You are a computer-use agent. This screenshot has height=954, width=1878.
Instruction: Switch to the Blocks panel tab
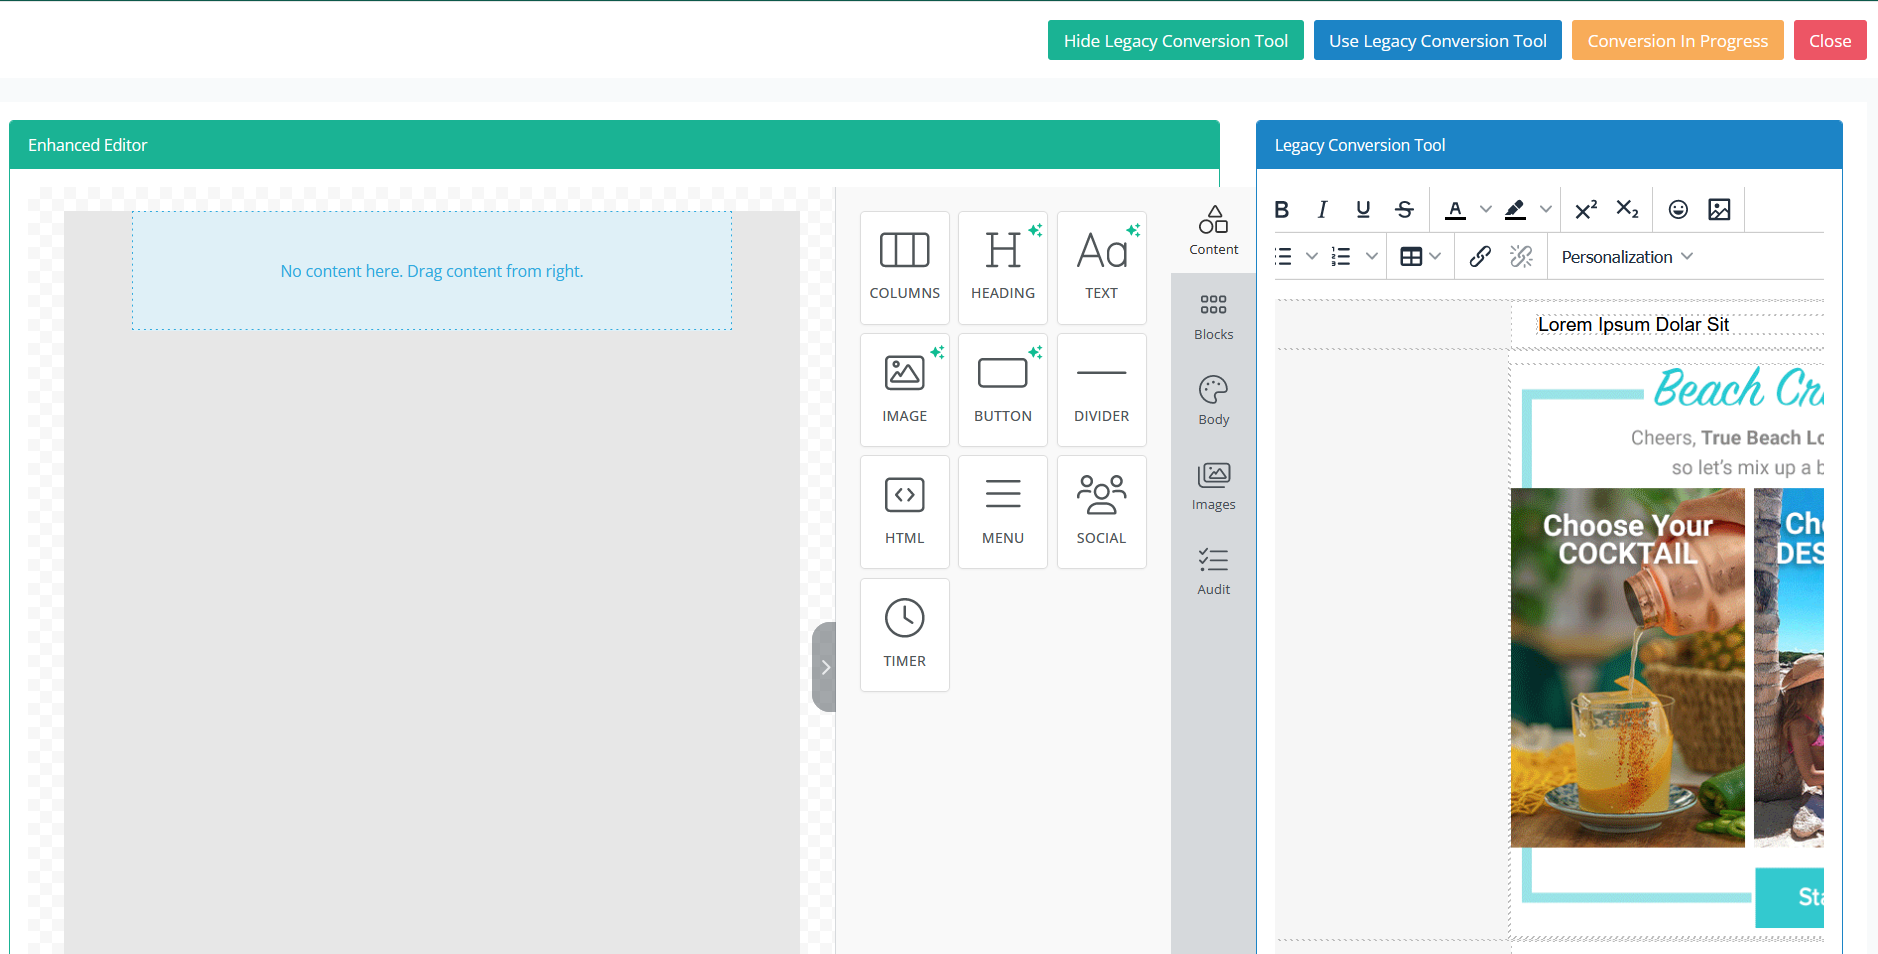click(x=1213, y=315)
